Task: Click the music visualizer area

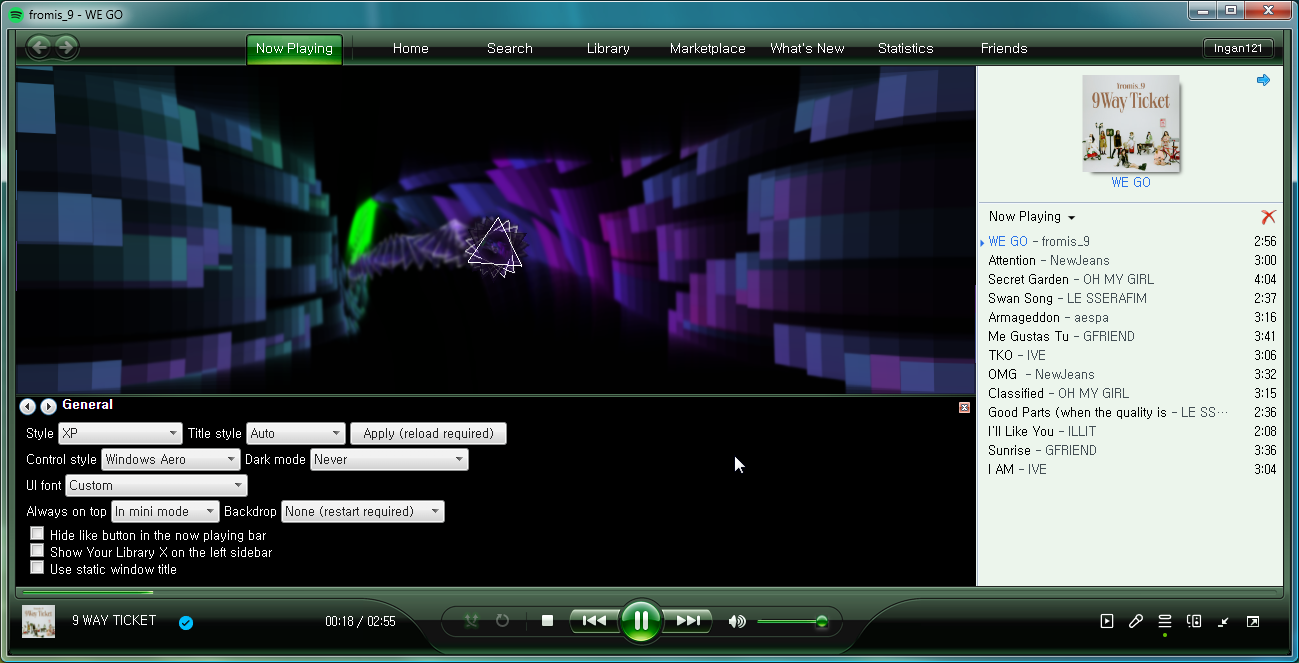Action: tap(495, 230)
